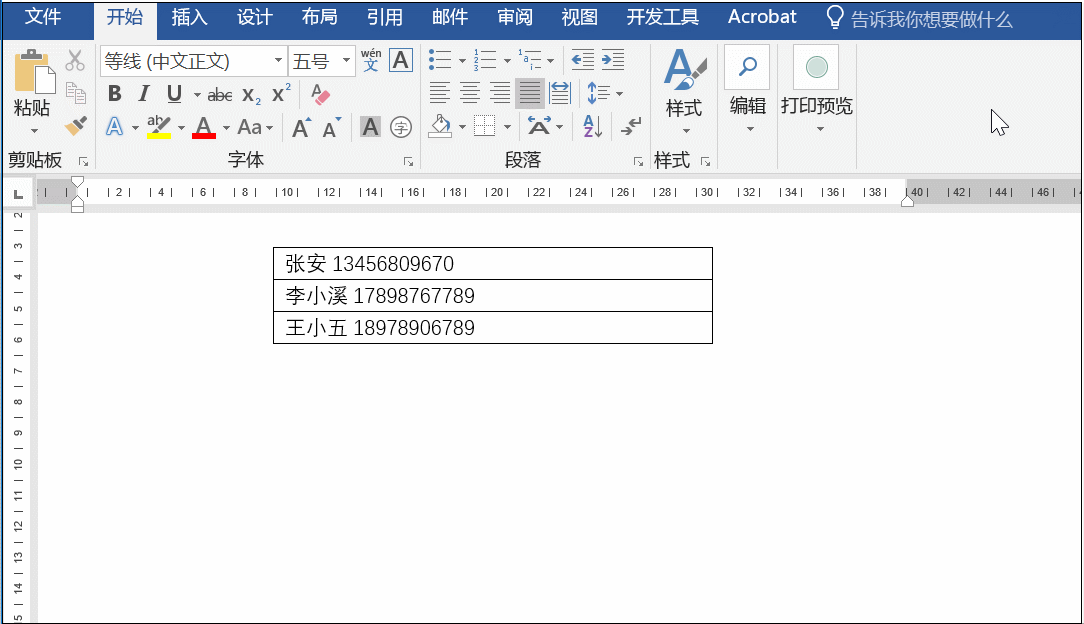
Task: Click the clear formatting eraser icon
Action: tap(319, 93)
